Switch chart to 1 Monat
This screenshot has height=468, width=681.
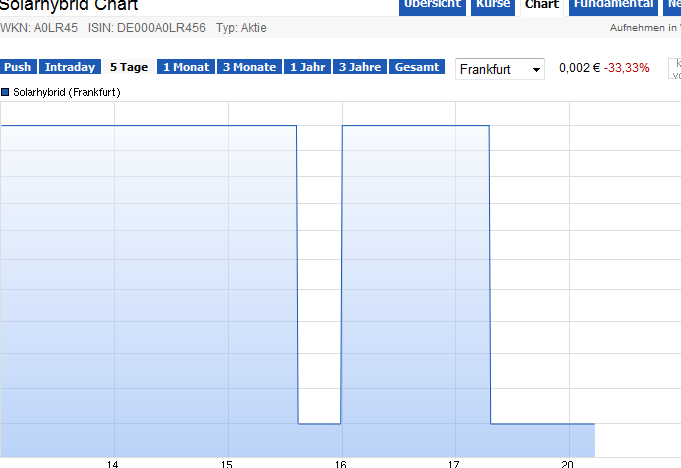(x=185, y=67)
